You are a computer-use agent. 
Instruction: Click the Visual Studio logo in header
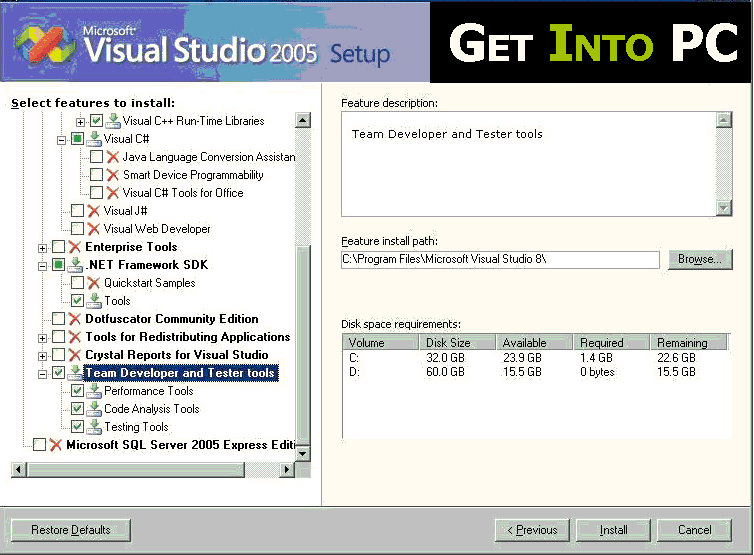point(44,44)
